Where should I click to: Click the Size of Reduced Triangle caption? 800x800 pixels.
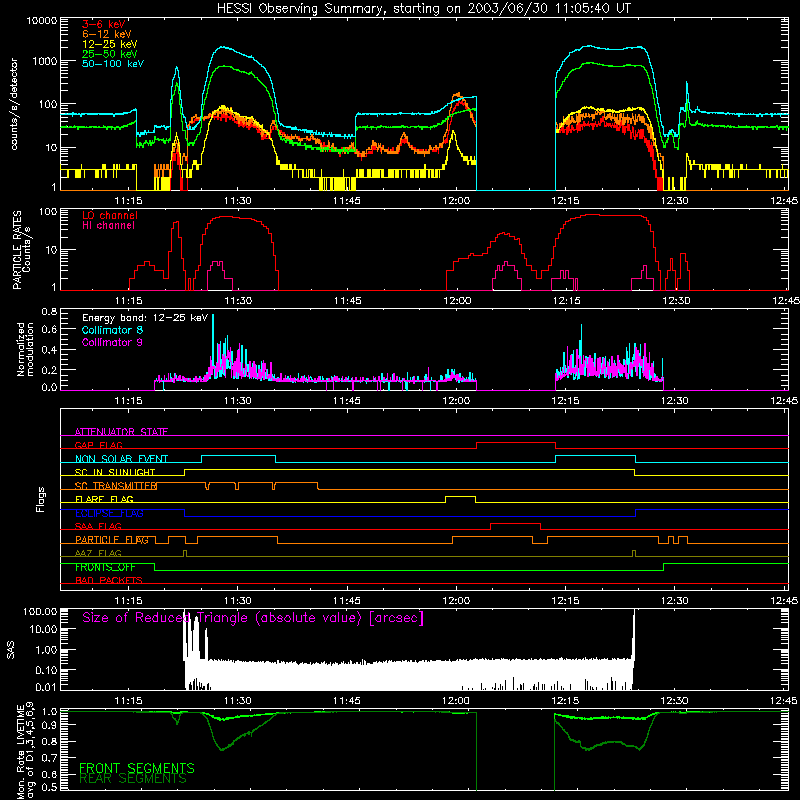(x=253, y=618)
